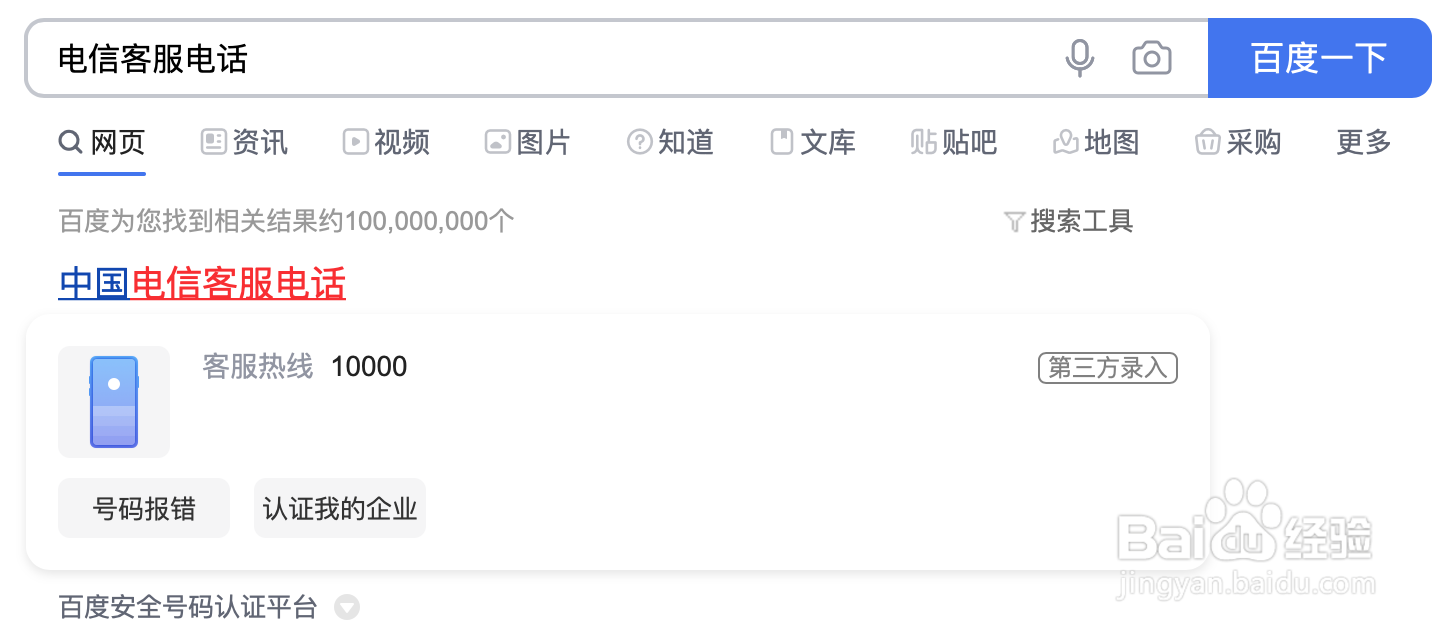The height and width of the screenshot is (634, 1456).
Task: Click the 认证我的企业 button
Action: 340,508
